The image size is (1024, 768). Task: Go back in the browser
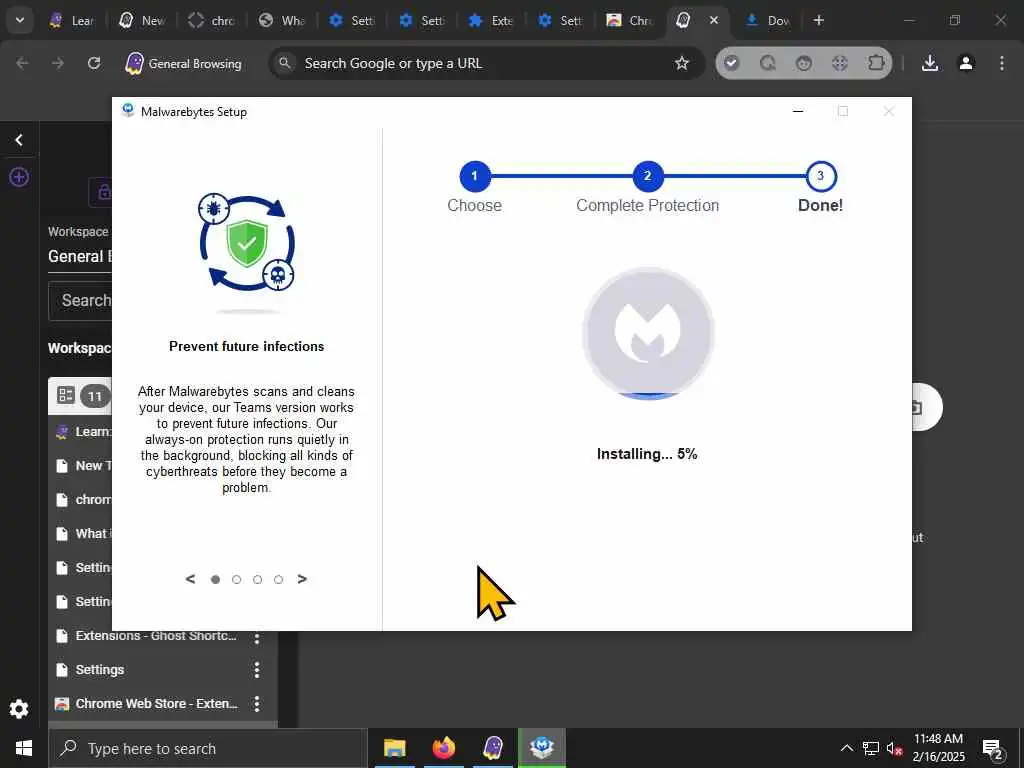coord(22,63)
